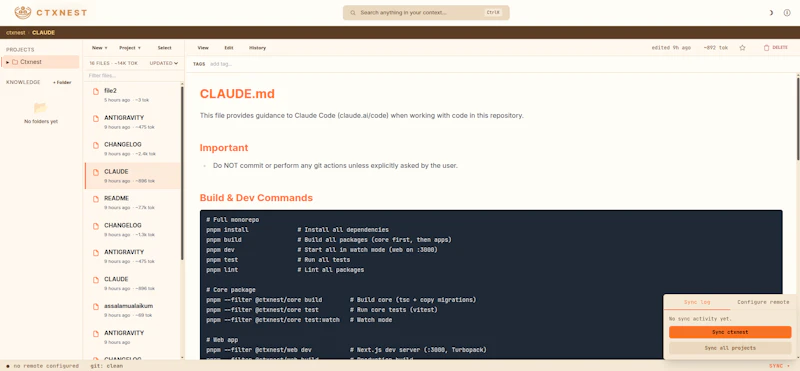800x371 pixels.
Task: Toggle dark mode with the moon icon
Action: click(771, 13)
